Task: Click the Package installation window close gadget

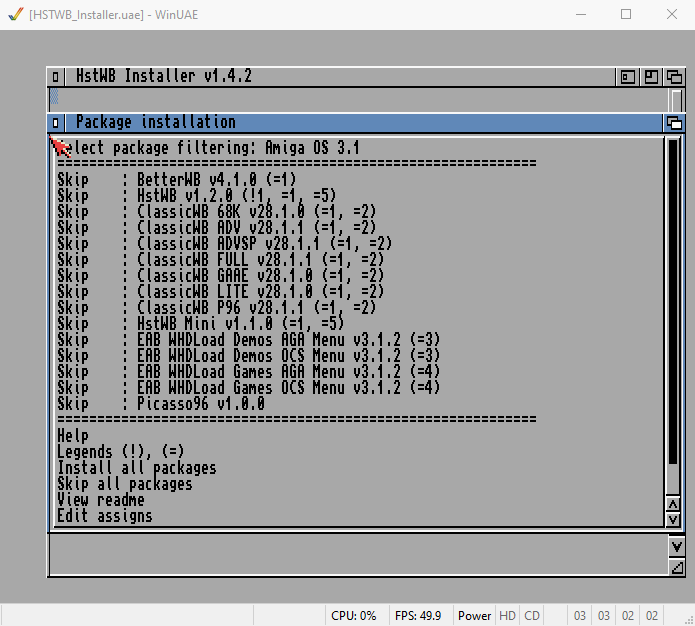Action: point(55,123)
